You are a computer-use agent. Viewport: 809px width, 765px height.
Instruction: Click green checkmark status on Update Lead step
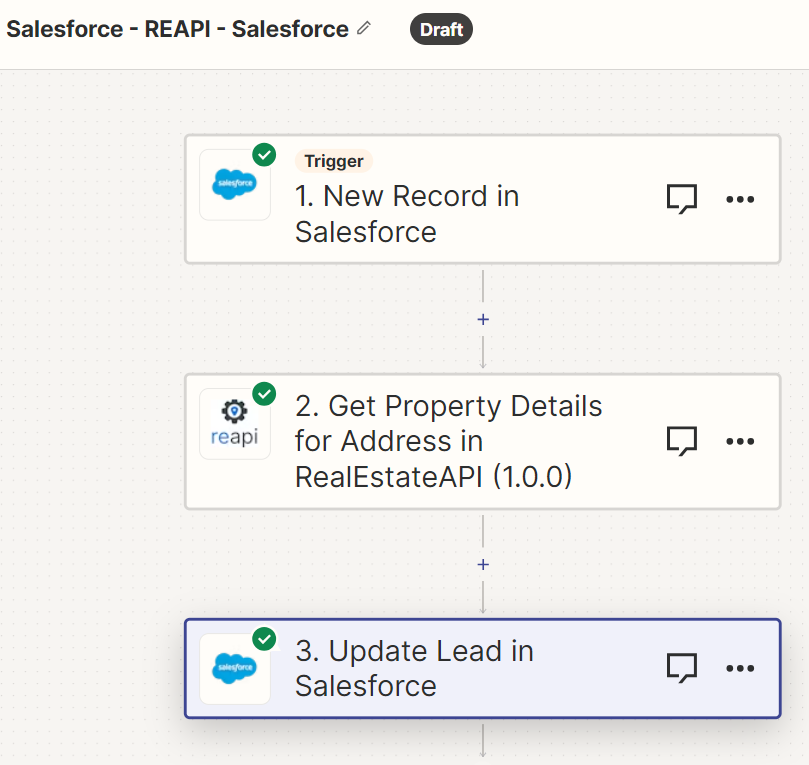[264, 639]
